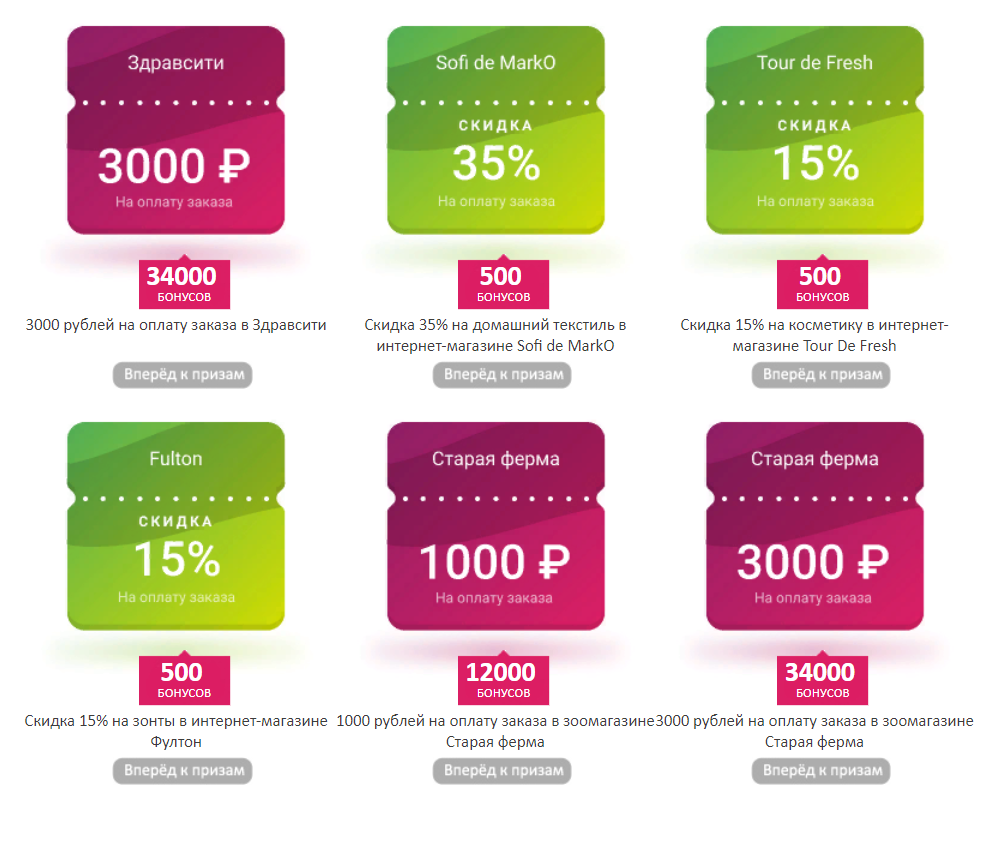
Task: Open the Sofi de MarkO 35% discount coupon
Action: [496, 130]
